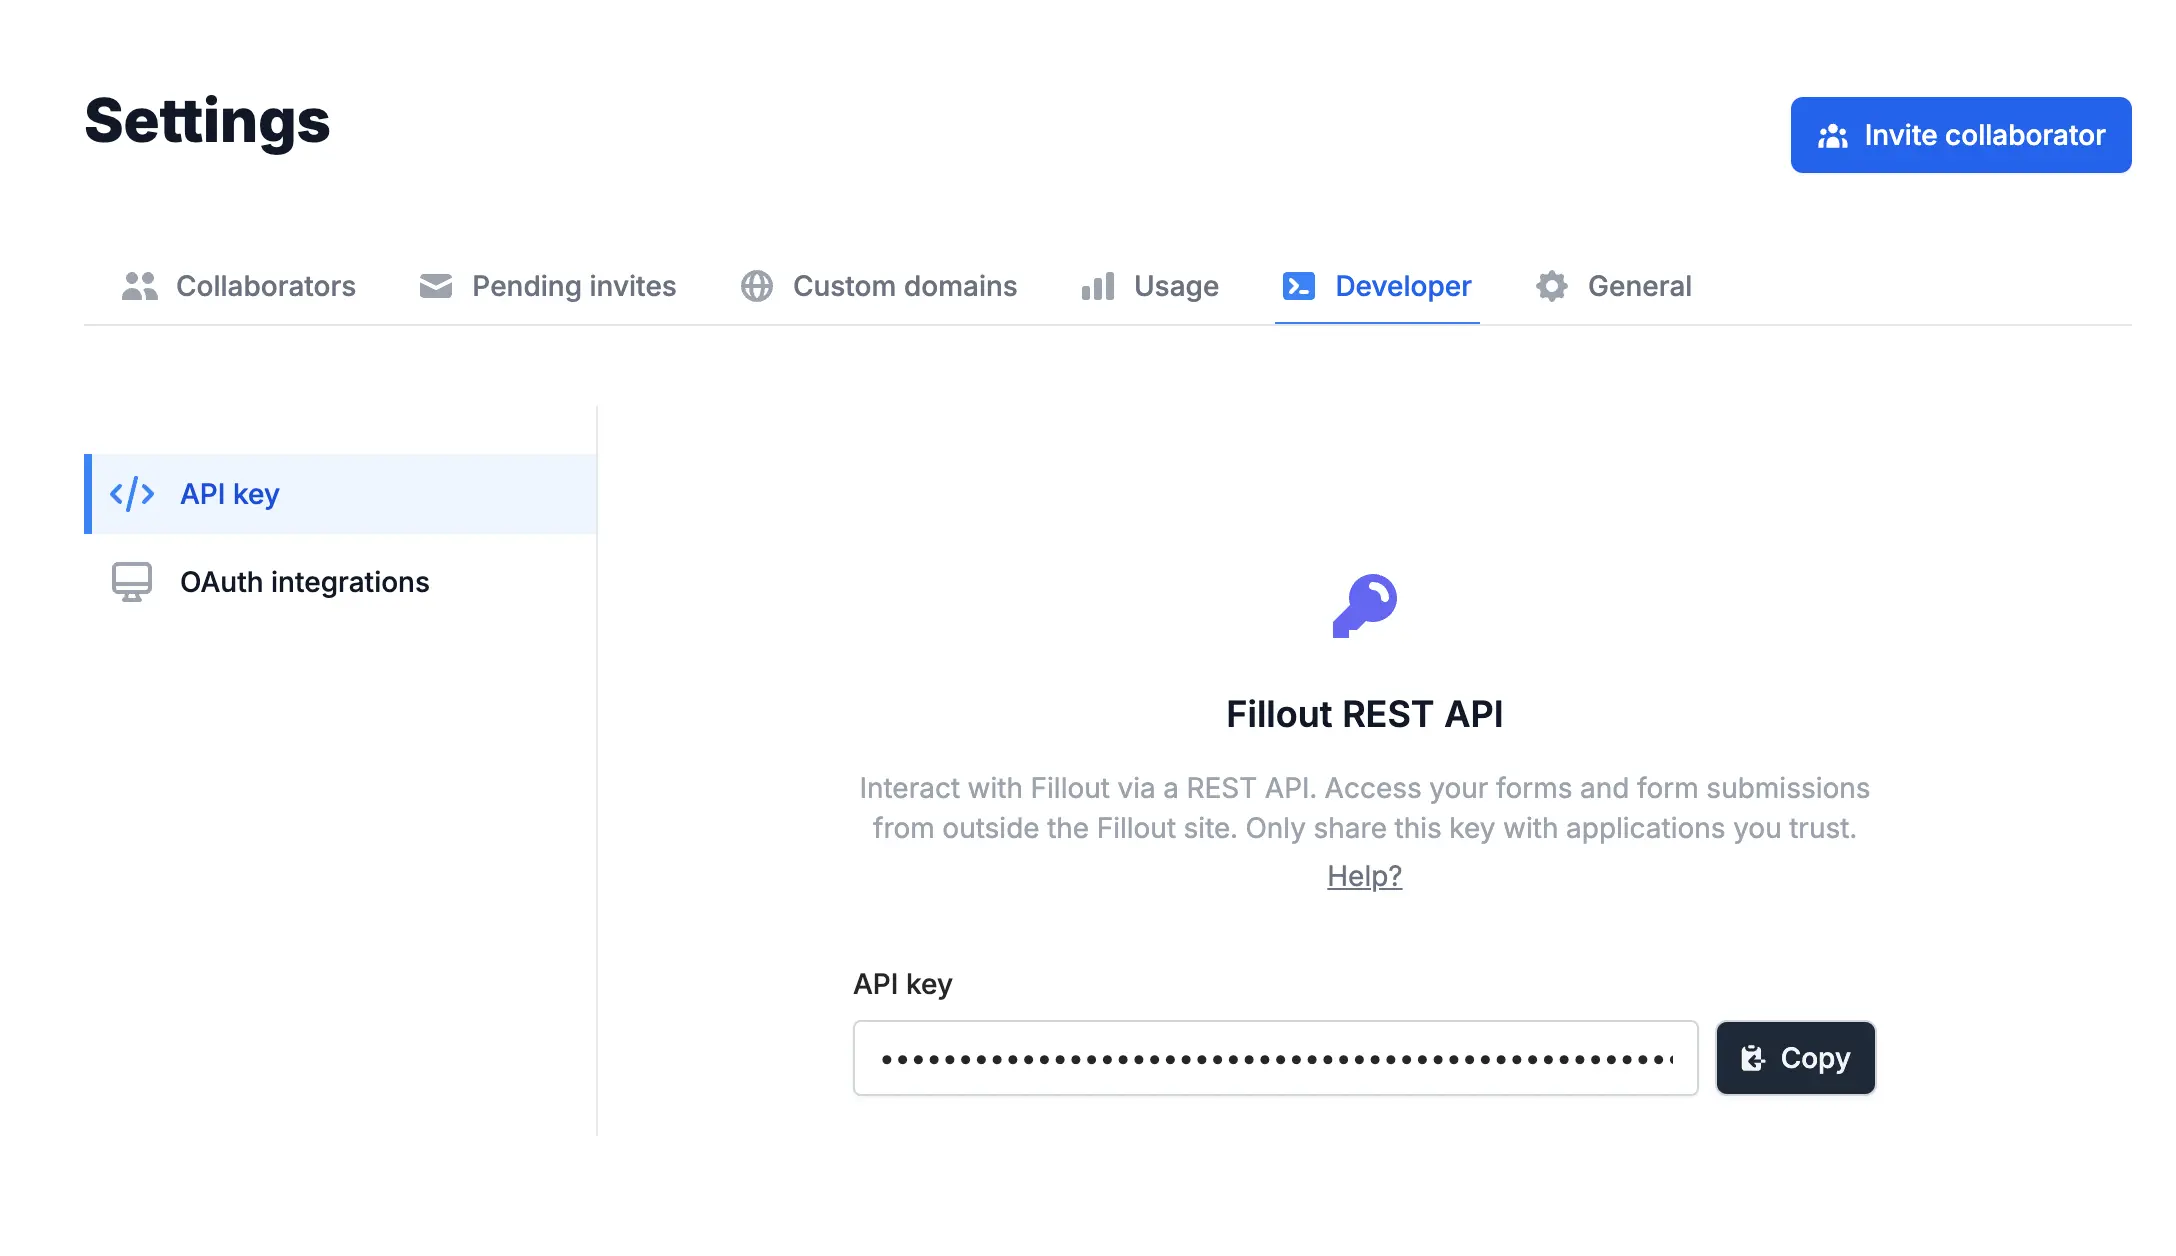Viewport: 2176px width, 1256px height.
Task: Click the clipboard icon inside the Copy button
Action: 1753,1057
